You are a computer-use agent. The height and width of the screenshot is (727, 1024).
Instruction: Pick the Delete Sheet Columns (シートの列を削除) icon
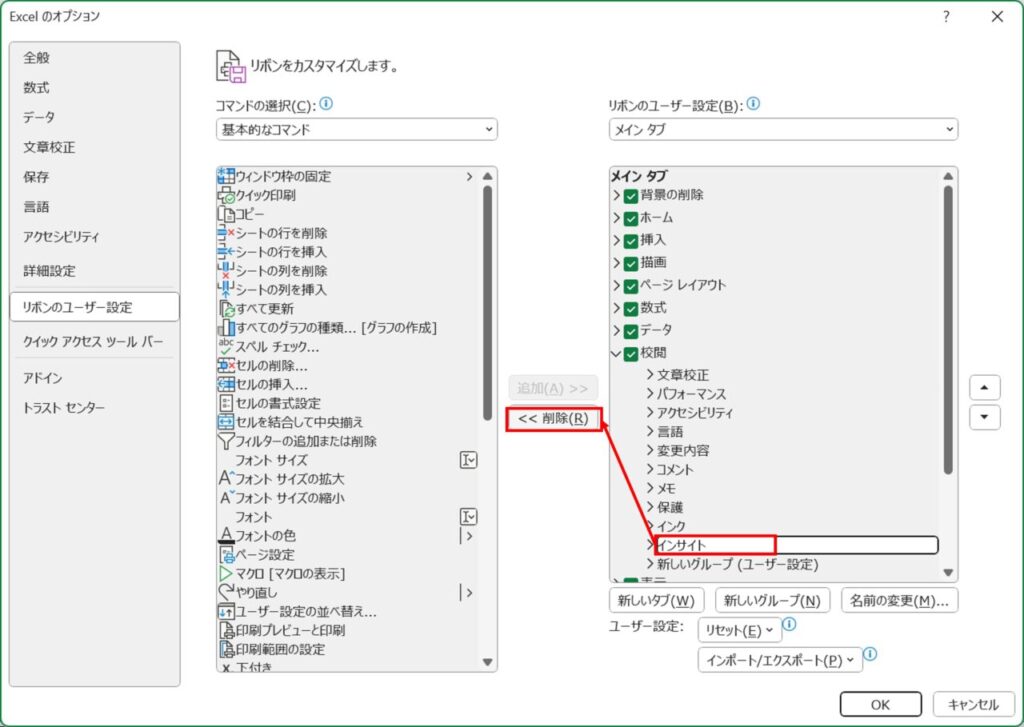click(226, 270)
